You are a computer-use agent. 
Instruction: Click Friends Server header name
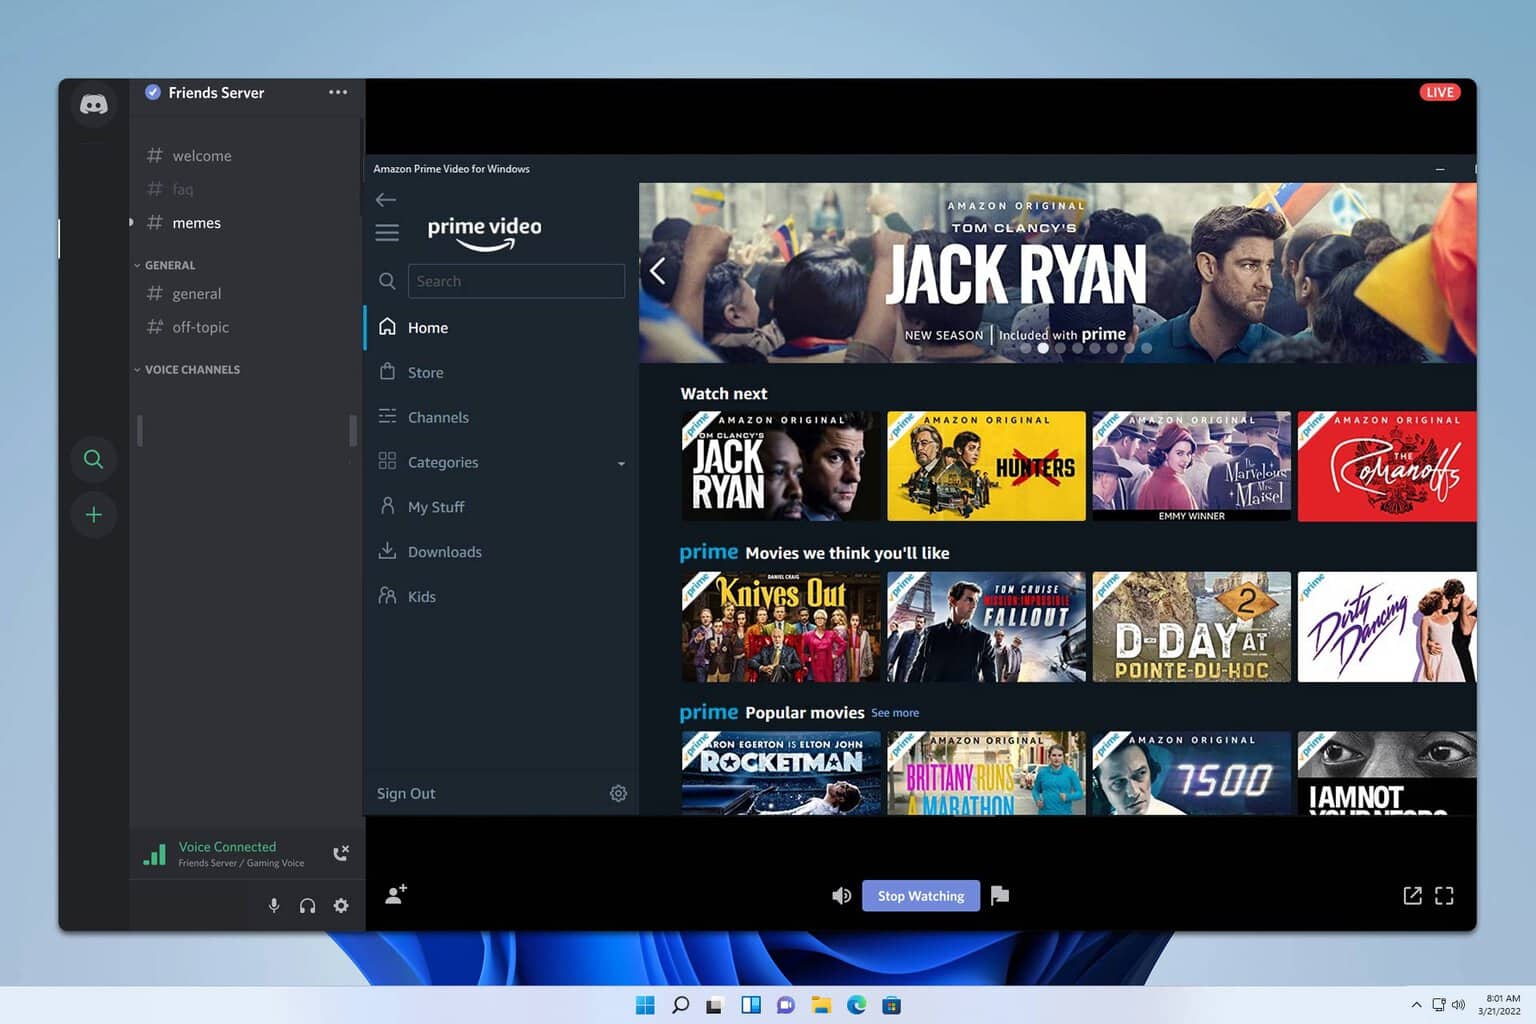216,92
